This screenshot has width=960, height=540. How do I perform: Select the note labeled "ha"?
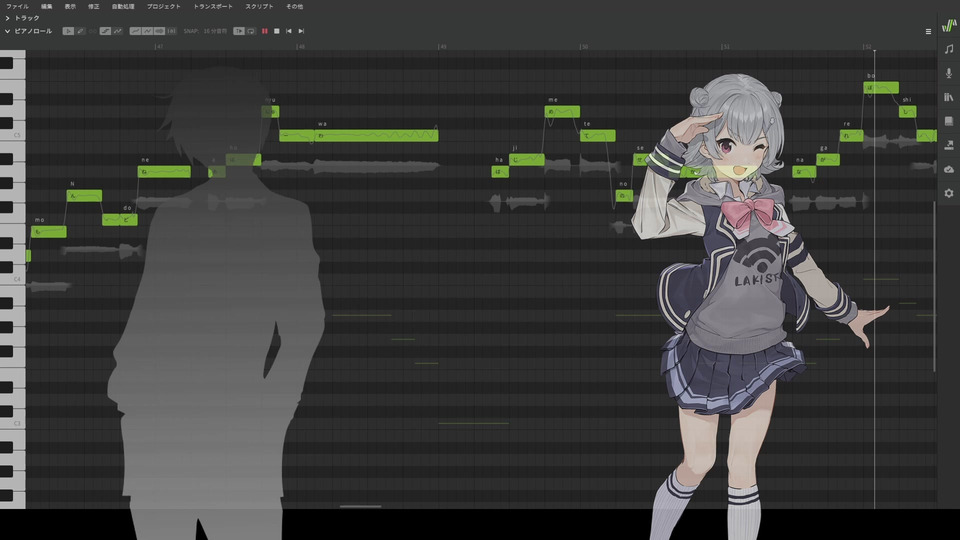[500, 172]
